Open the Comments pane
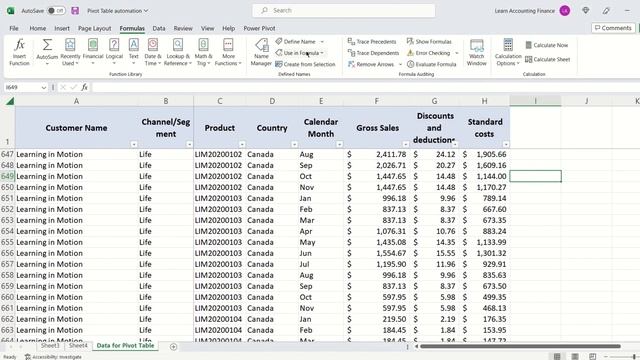This screenshot has width=640, height=360. (x=613, y=28)
